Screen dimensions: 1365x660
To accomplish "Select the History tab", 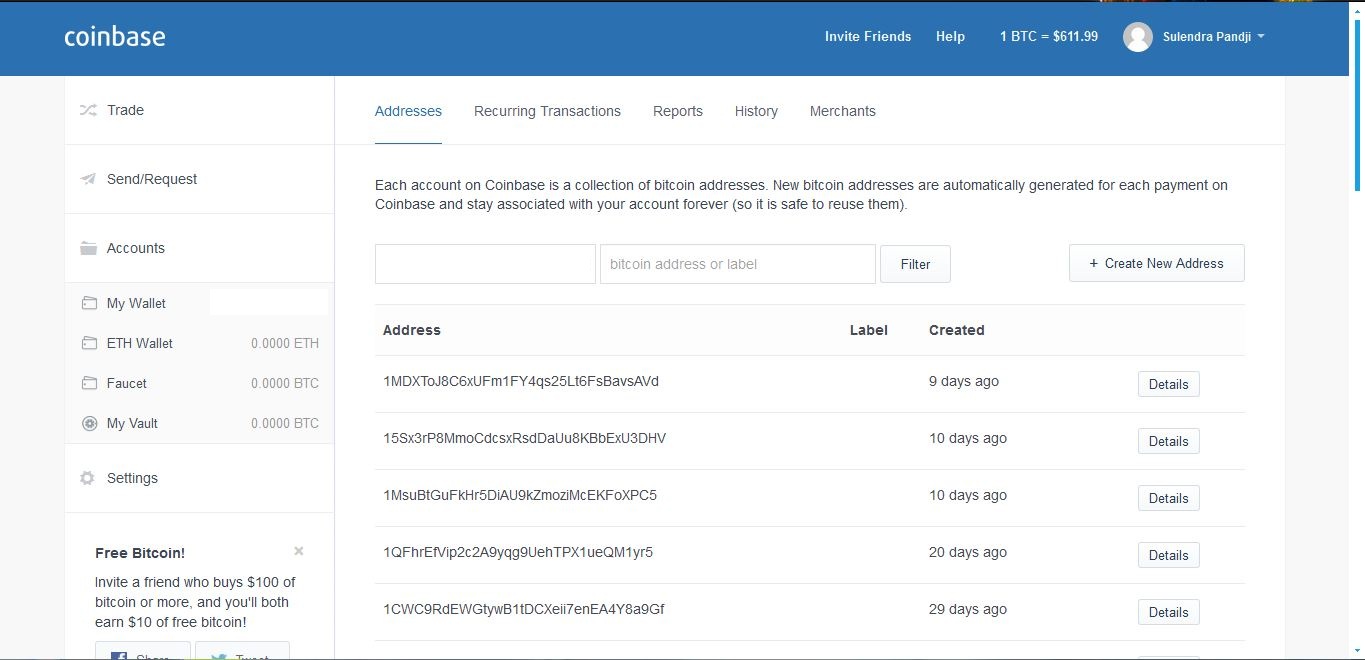I will (756, 111).
